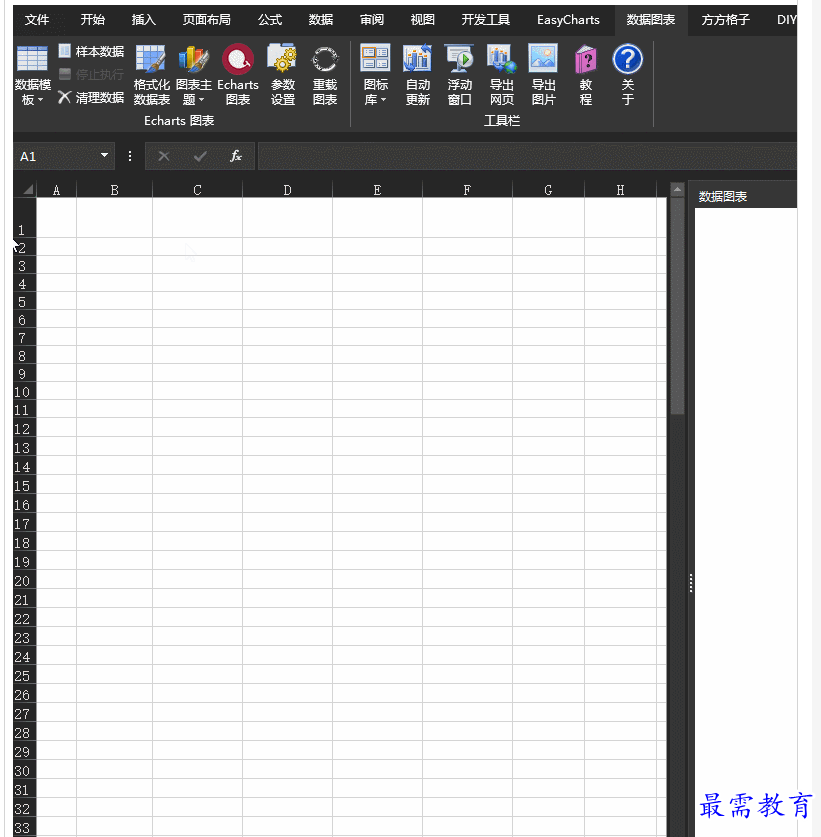Click 导出图片 export image icon
Screen dimensions: 821x837
[543, 75]
